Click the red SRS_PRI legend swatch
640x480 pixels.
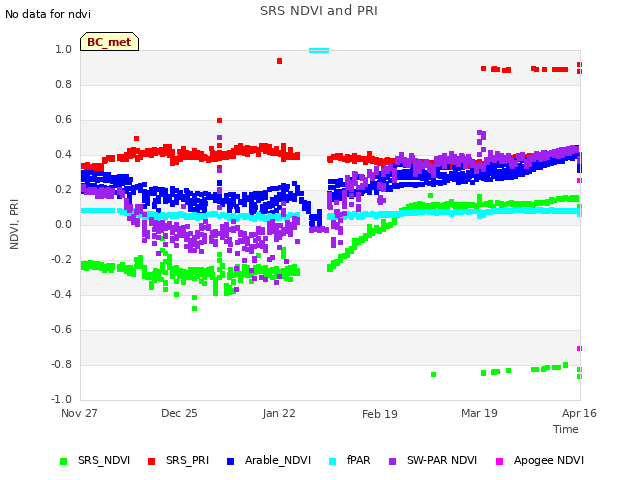pos(151,461)
